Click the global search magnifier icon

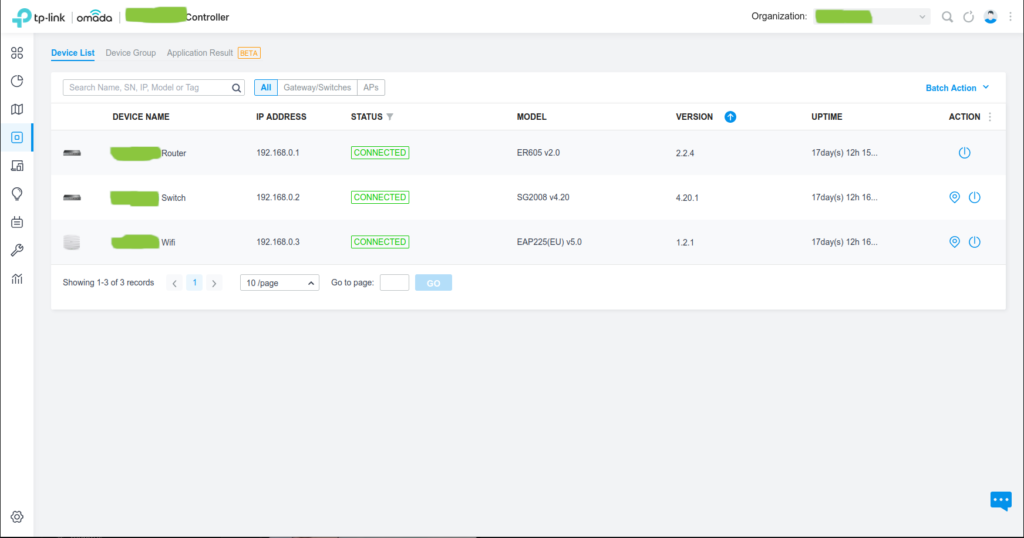pyautogui.click(x=948, y=17)
